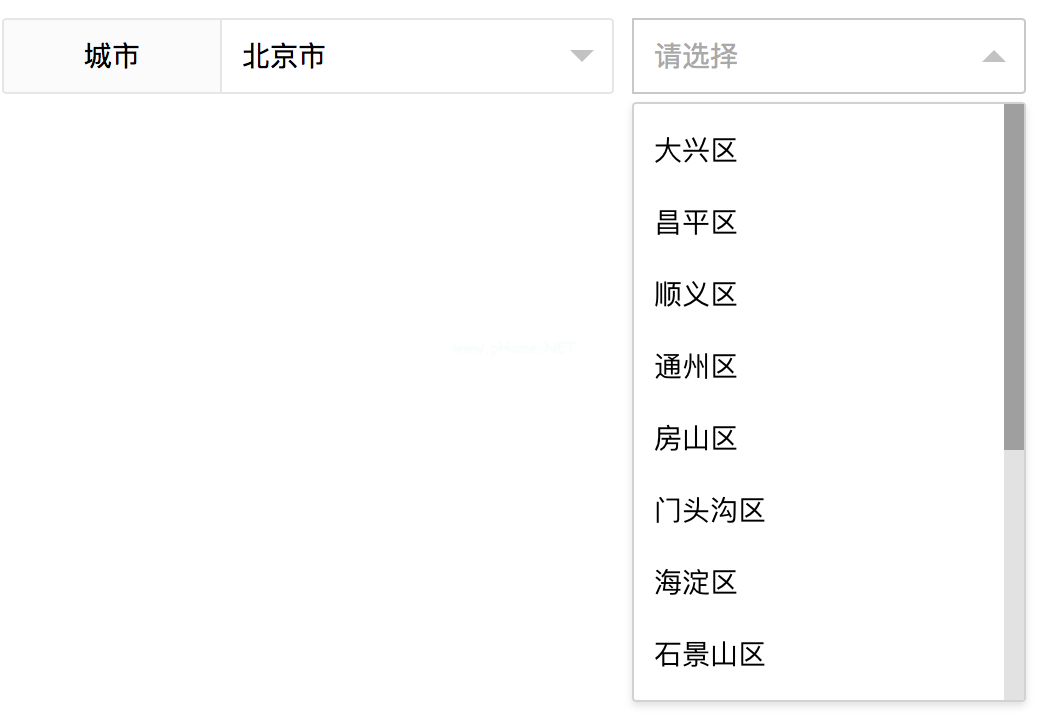Click the 城市 field label

coord(112,56)
